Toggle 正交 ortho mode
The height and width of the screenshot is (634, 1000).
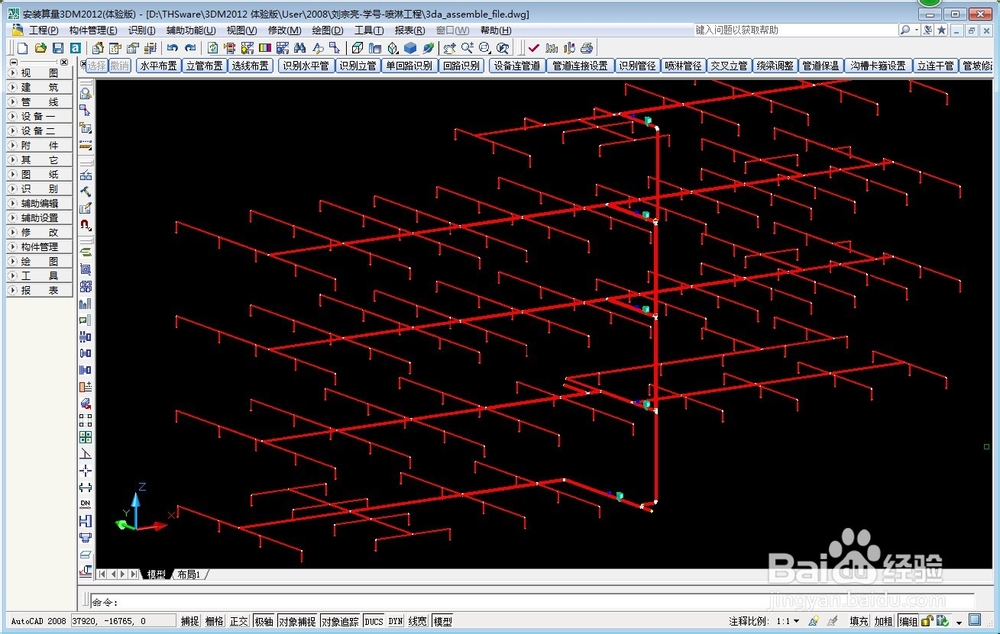239,621
